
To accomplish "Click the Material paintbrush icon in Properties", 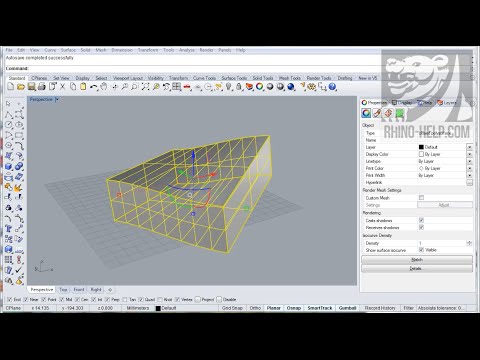I will 377,113.
